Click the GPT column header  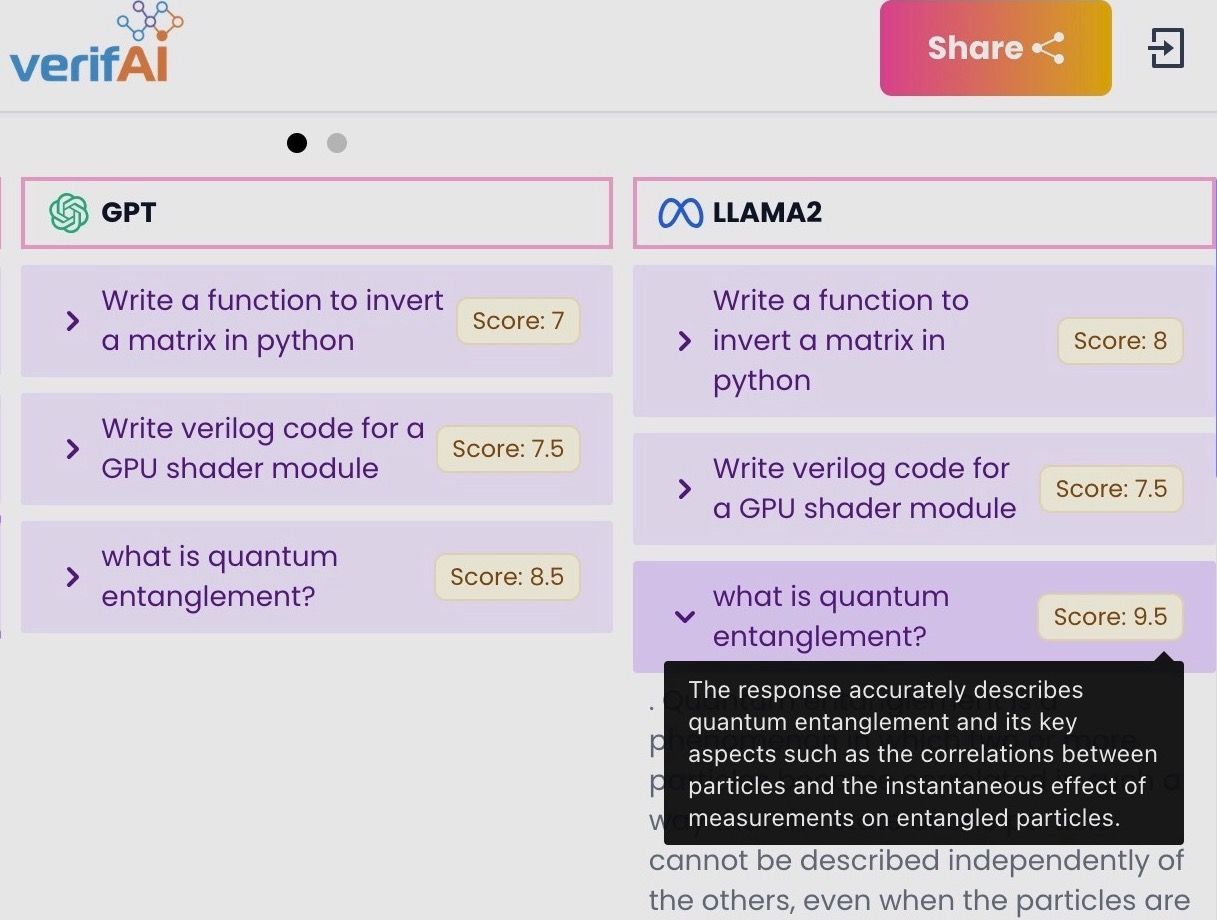316,213
